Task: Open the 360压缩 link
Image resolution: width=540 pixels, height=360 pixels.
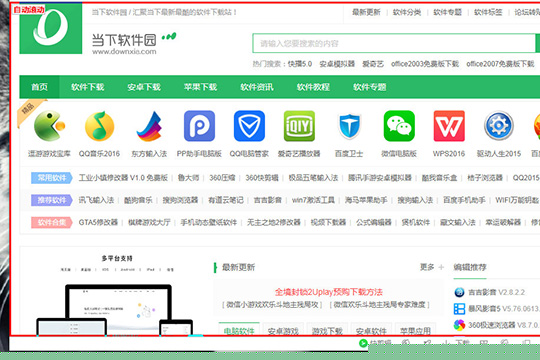Action: [x=222, y=178]
